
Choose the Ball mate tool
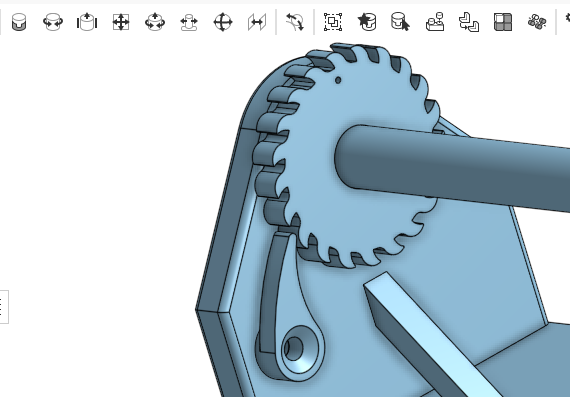coord(223,22)
